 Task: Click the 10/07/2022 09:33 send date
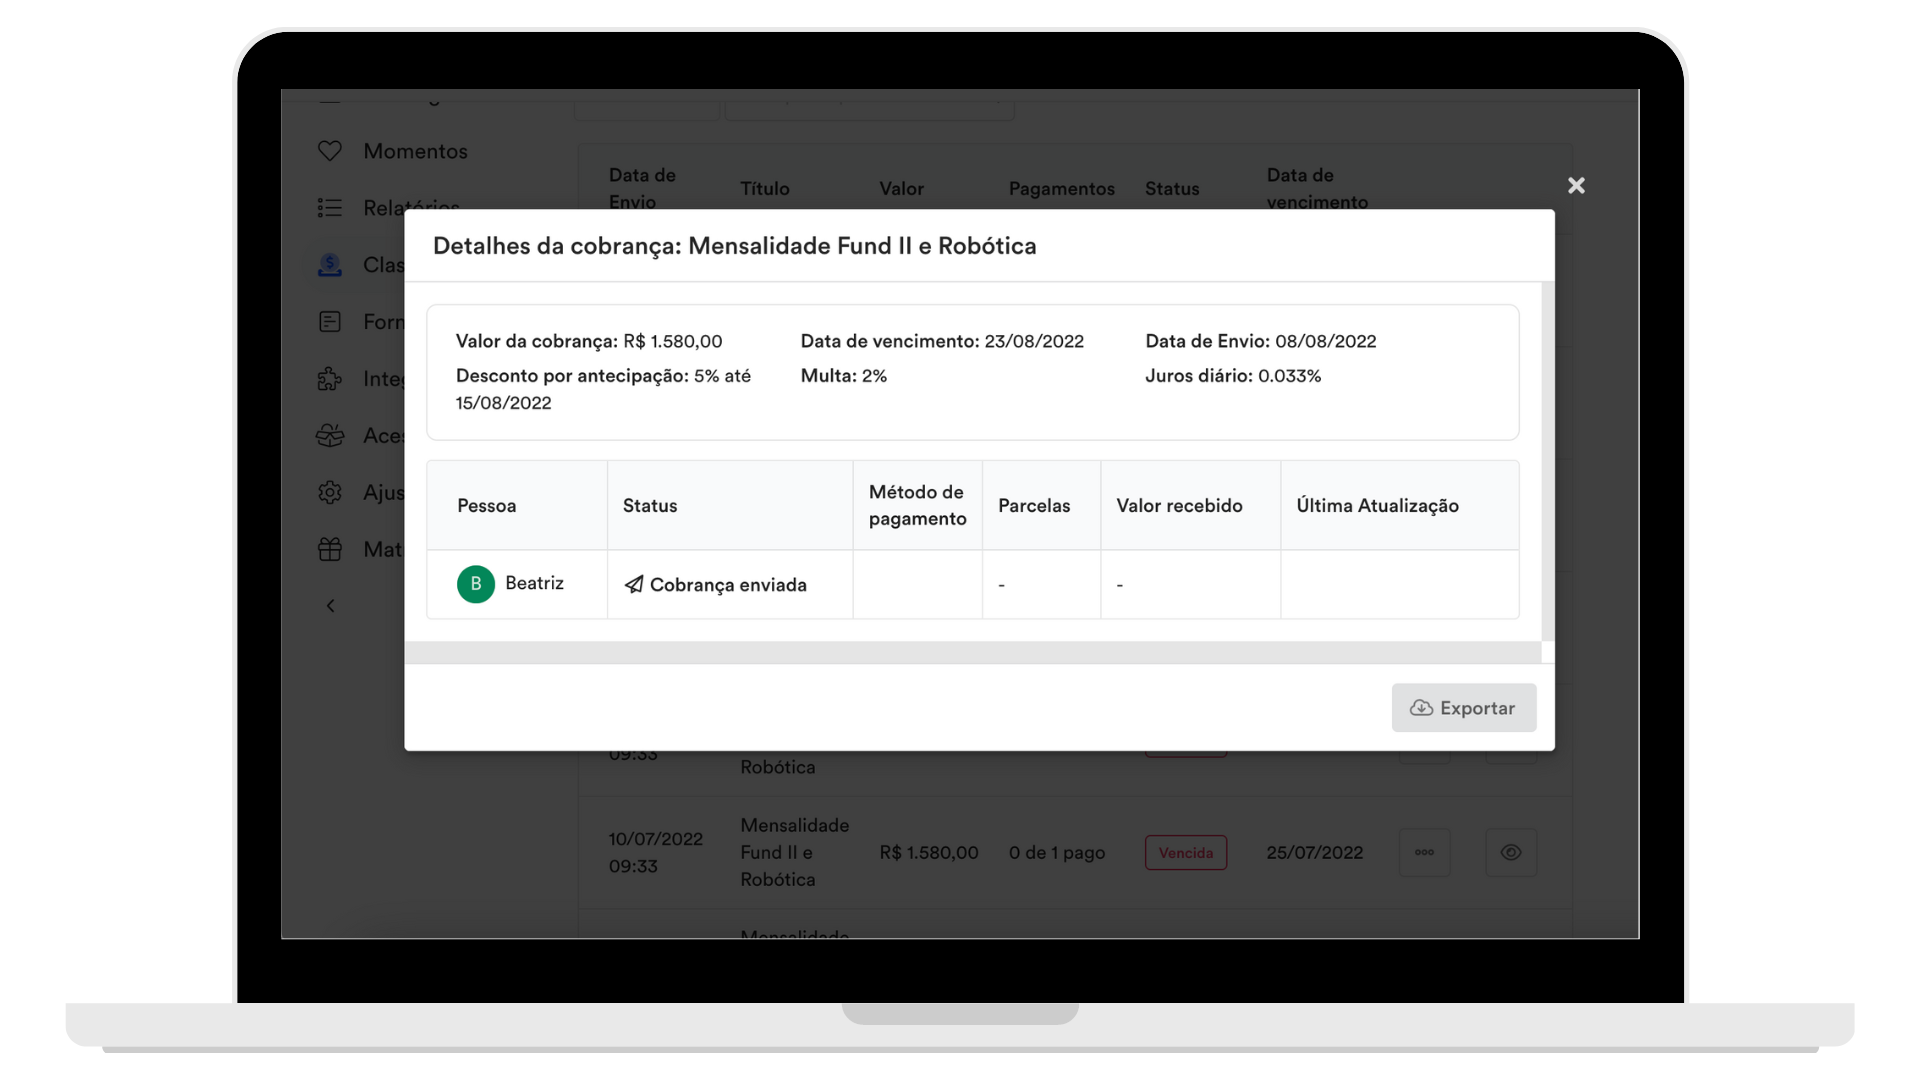tap(656, 853)
